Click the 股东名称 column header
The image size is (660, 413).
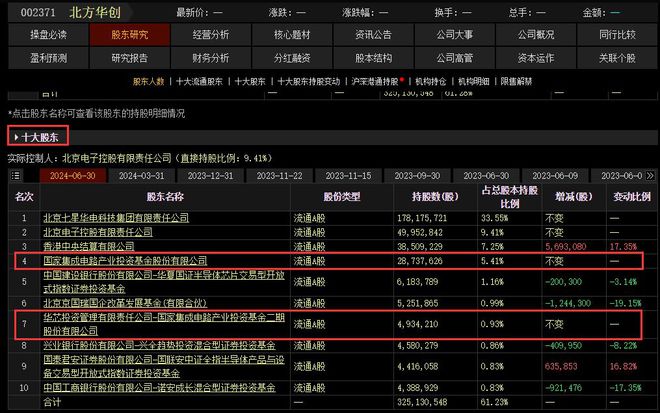165,197
